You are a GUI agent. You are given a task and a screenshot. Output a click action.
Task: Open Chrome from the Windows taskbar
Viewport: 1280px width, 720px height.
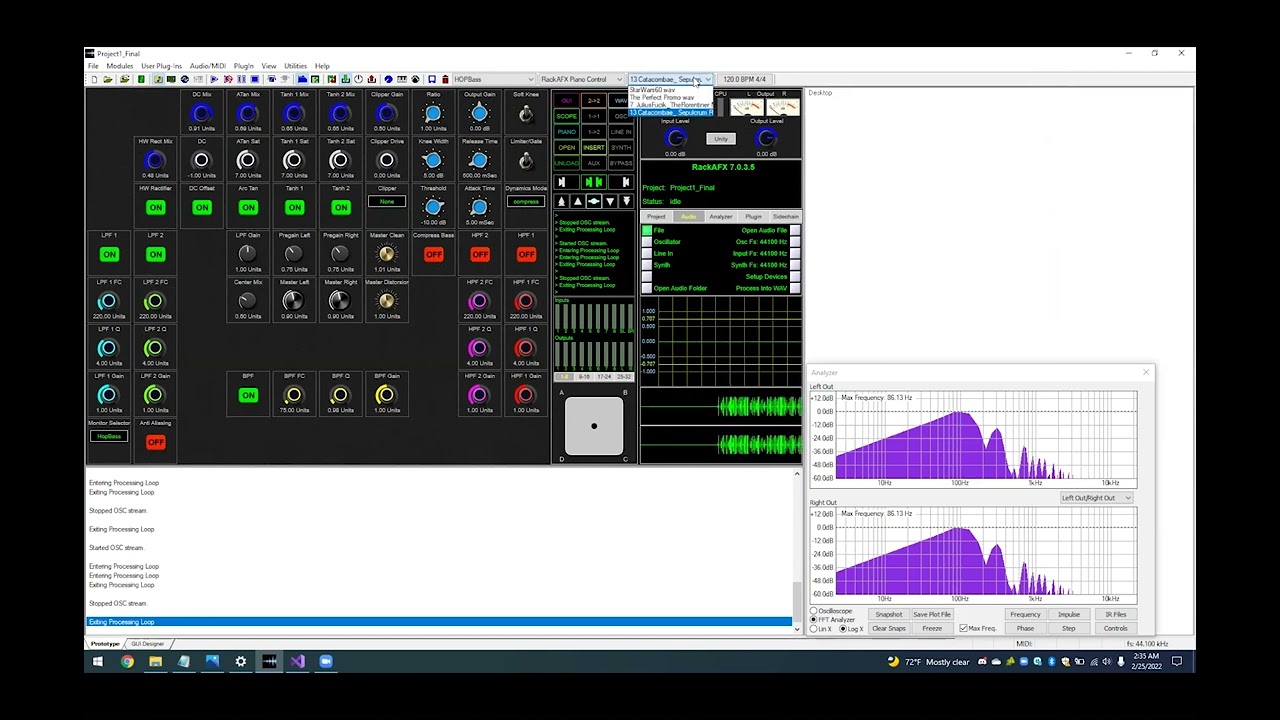click(127, 661)
